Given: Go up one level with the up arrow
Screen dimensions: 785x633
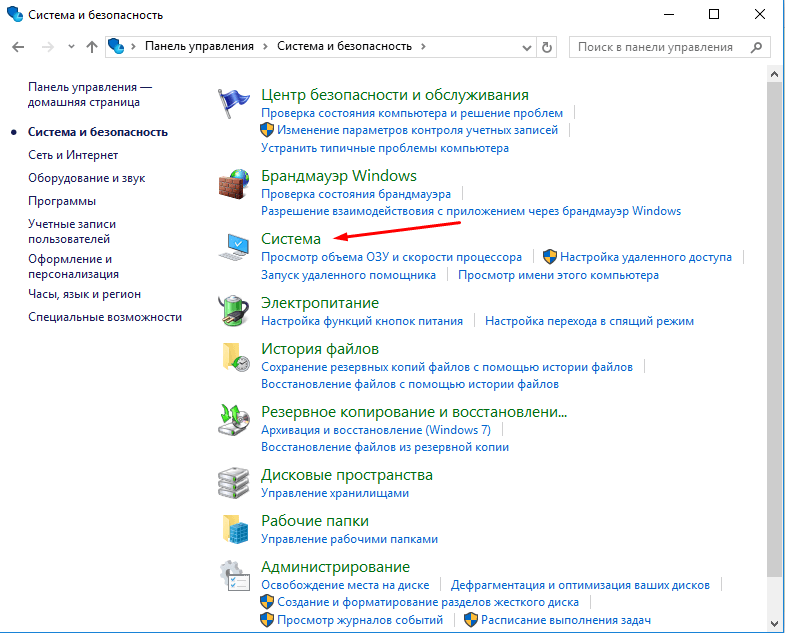Looking at the screenshot, I should click(x=92, y=47).
